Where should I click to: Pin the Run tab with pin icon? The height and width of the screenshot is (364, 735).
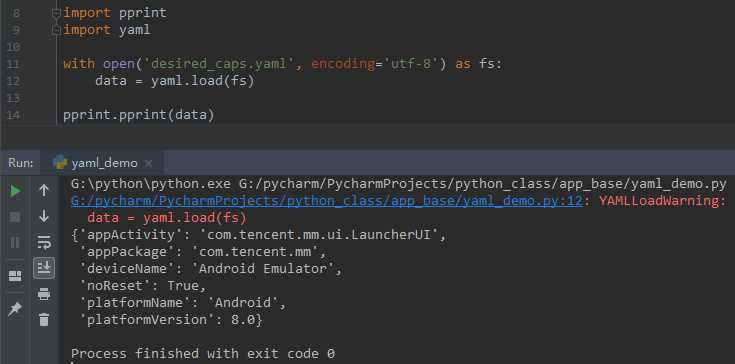[x=15, y=309]
